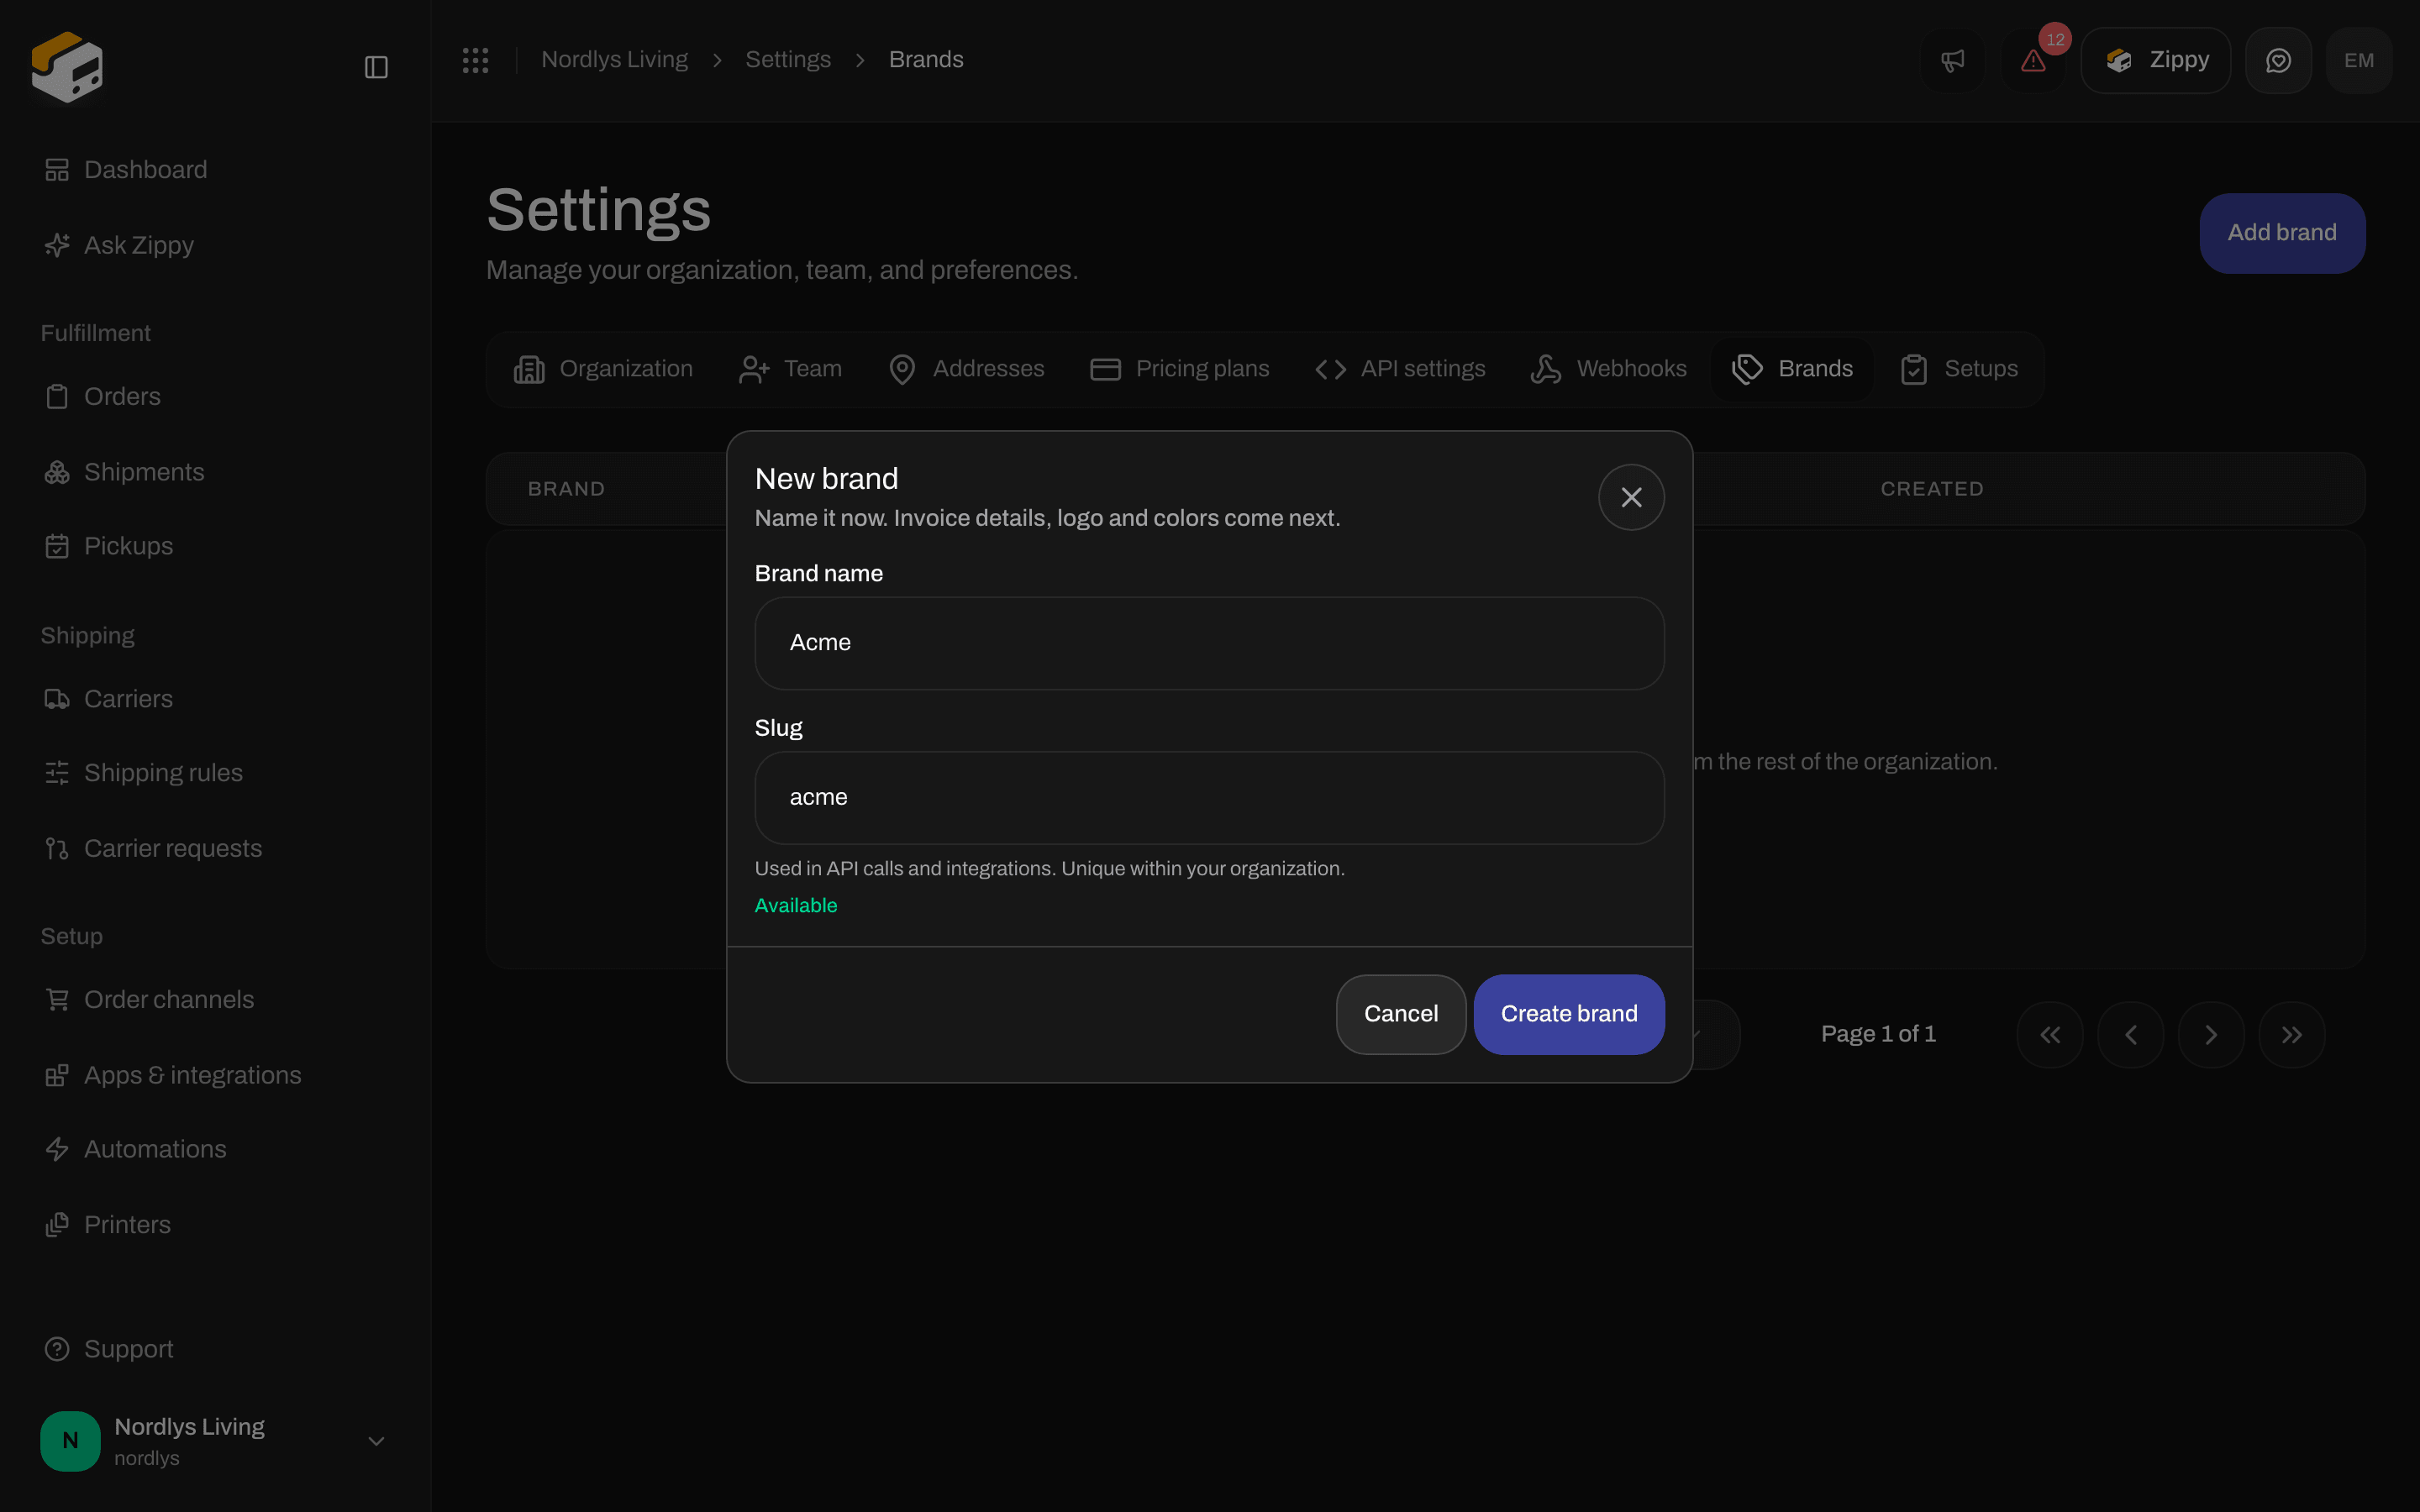Collapse the sidebar panel icon
This screenshot has height=1512, width=2420.
(x=376, y=67)
